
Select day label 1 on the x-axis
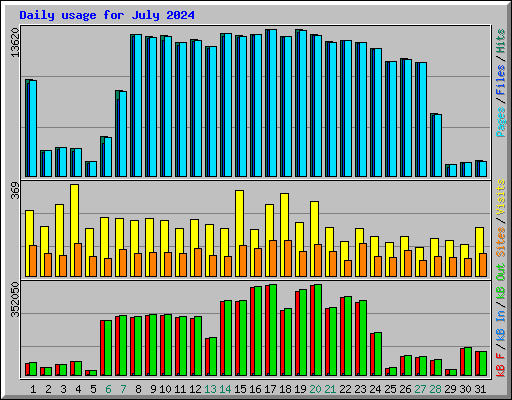point(33,389)
